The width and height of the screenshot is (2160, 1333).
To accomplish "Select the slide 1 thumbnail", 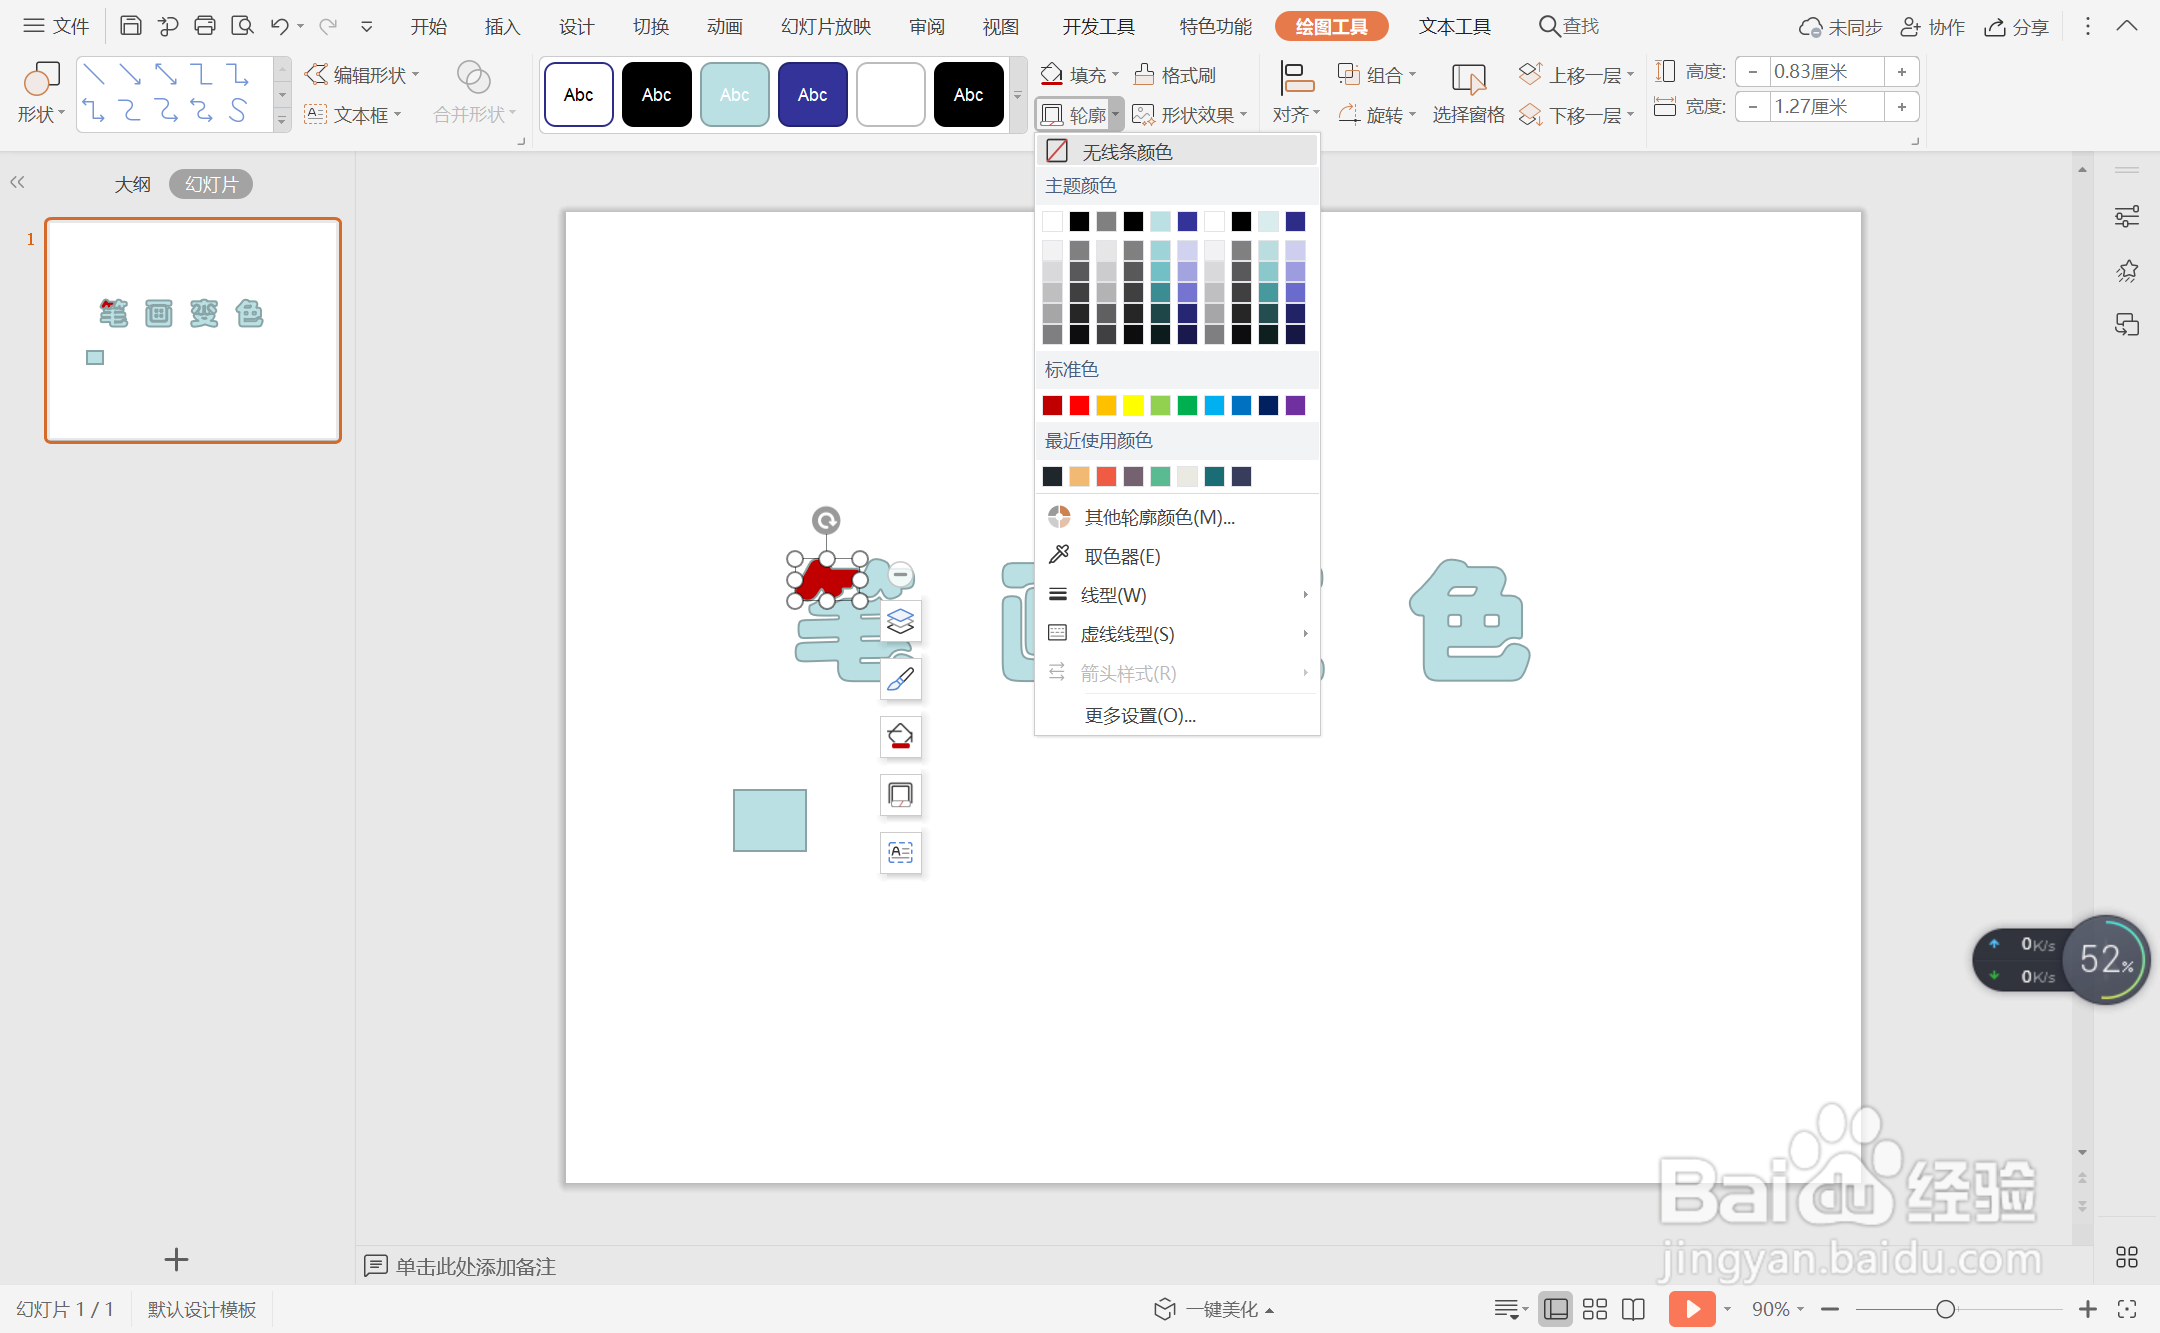I will [193, 330].
